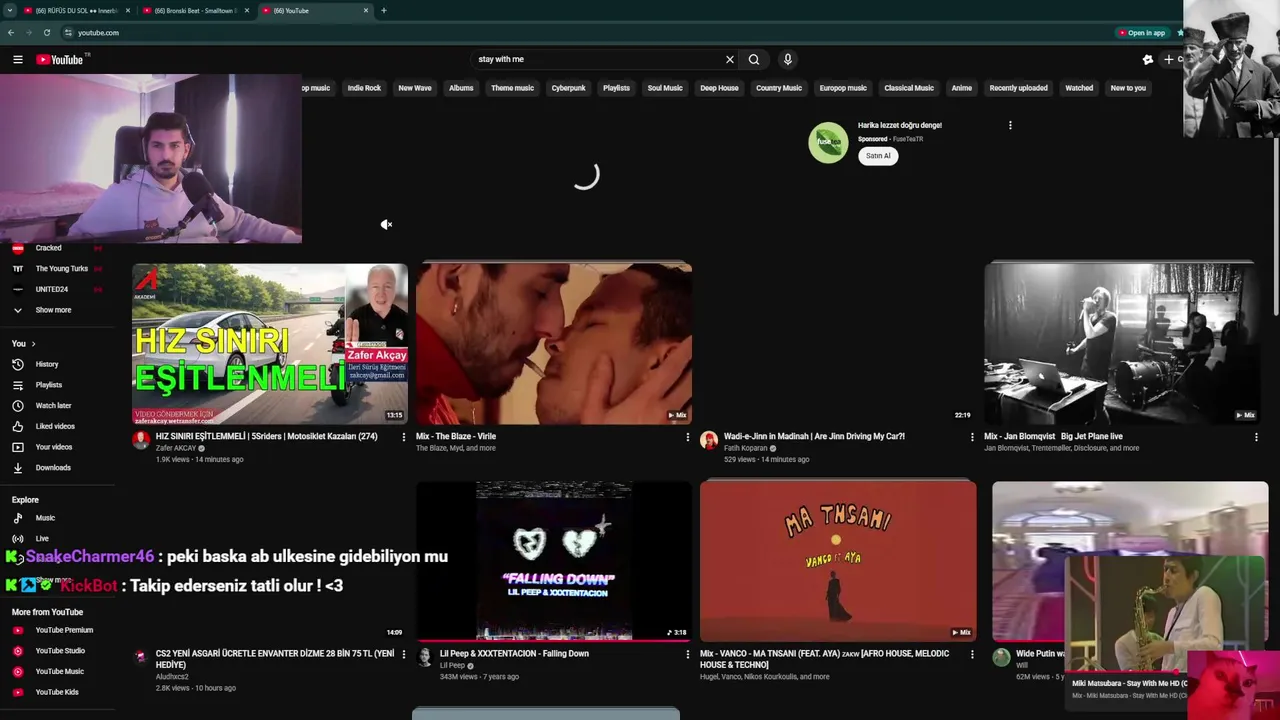Clear the search box with X
The image size is (1280, 720).
coord(730,59)
